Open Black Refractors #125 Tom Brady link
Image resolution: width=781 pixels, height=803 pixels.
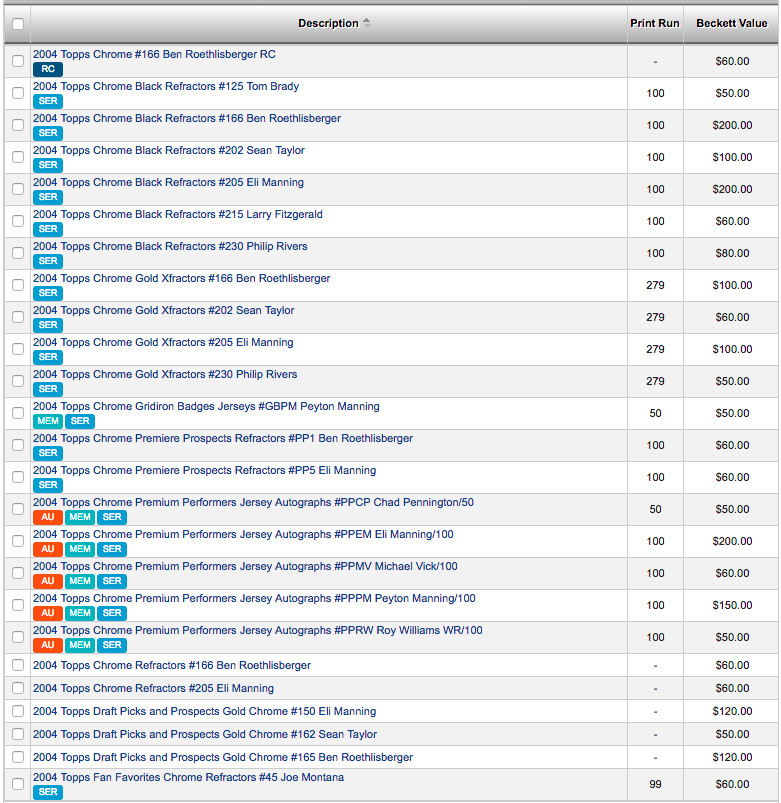(166, 86)
